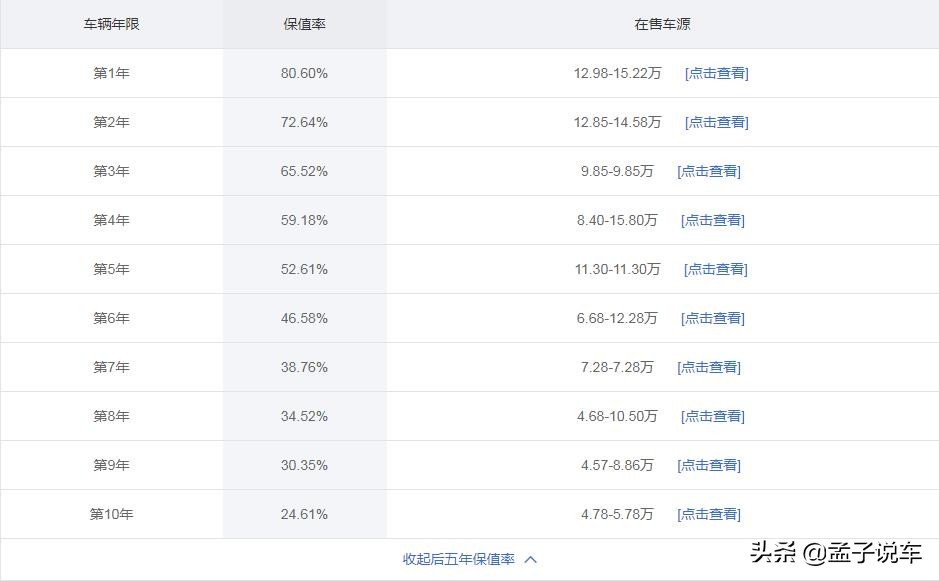This screenshot has width=939, height=581.
Task: Click 点击查看 beside 8.40-15.80万
Action: click(712, 220)
